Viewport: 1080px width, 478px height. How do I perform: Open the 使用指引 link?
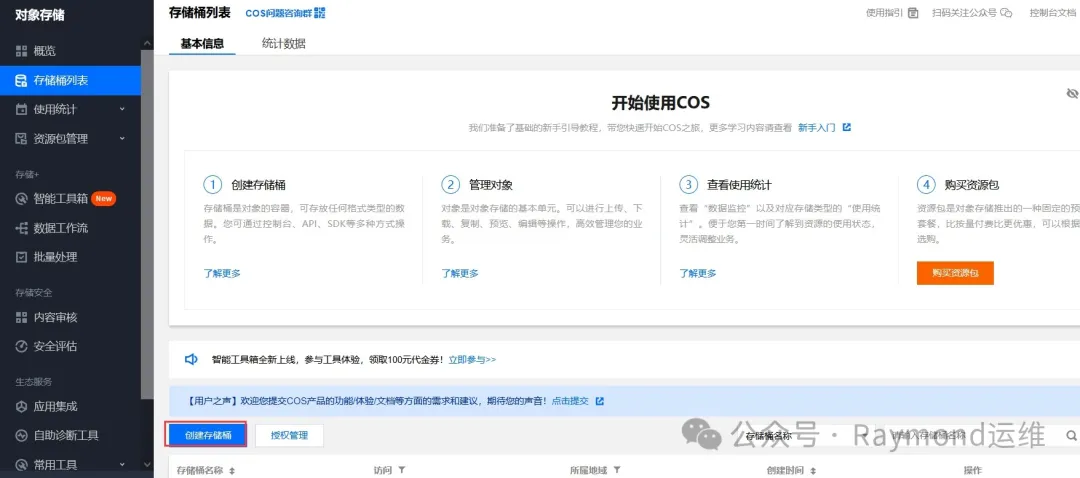pos(884,12)
